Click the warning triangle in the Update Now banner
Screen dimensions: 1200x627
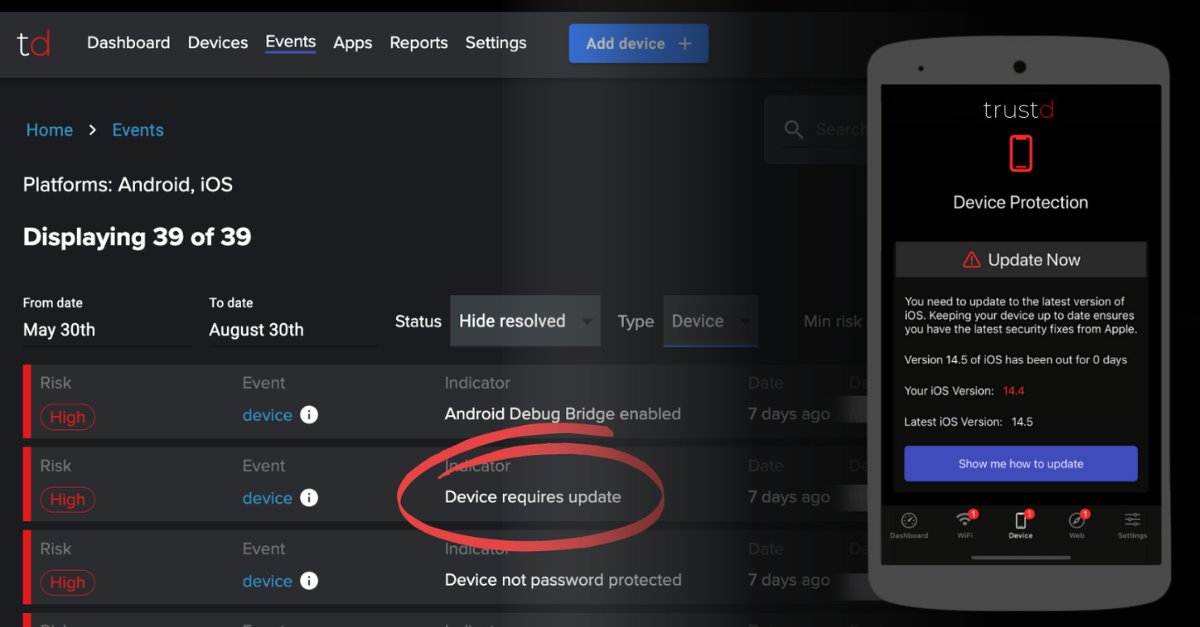(969, 259)
